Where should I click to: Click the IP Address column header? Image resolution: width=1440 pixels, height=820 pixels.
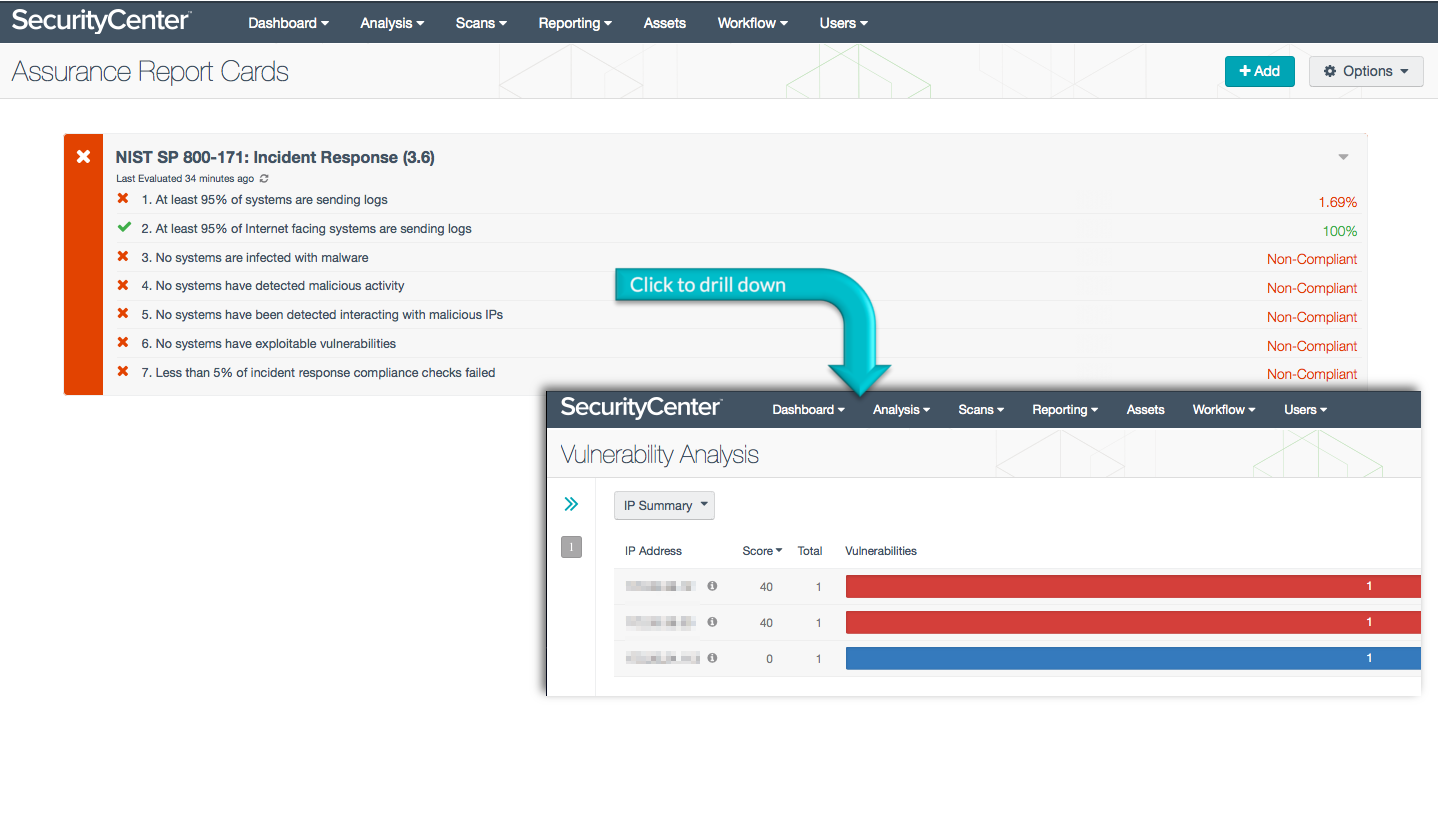[x=653, y=551]
